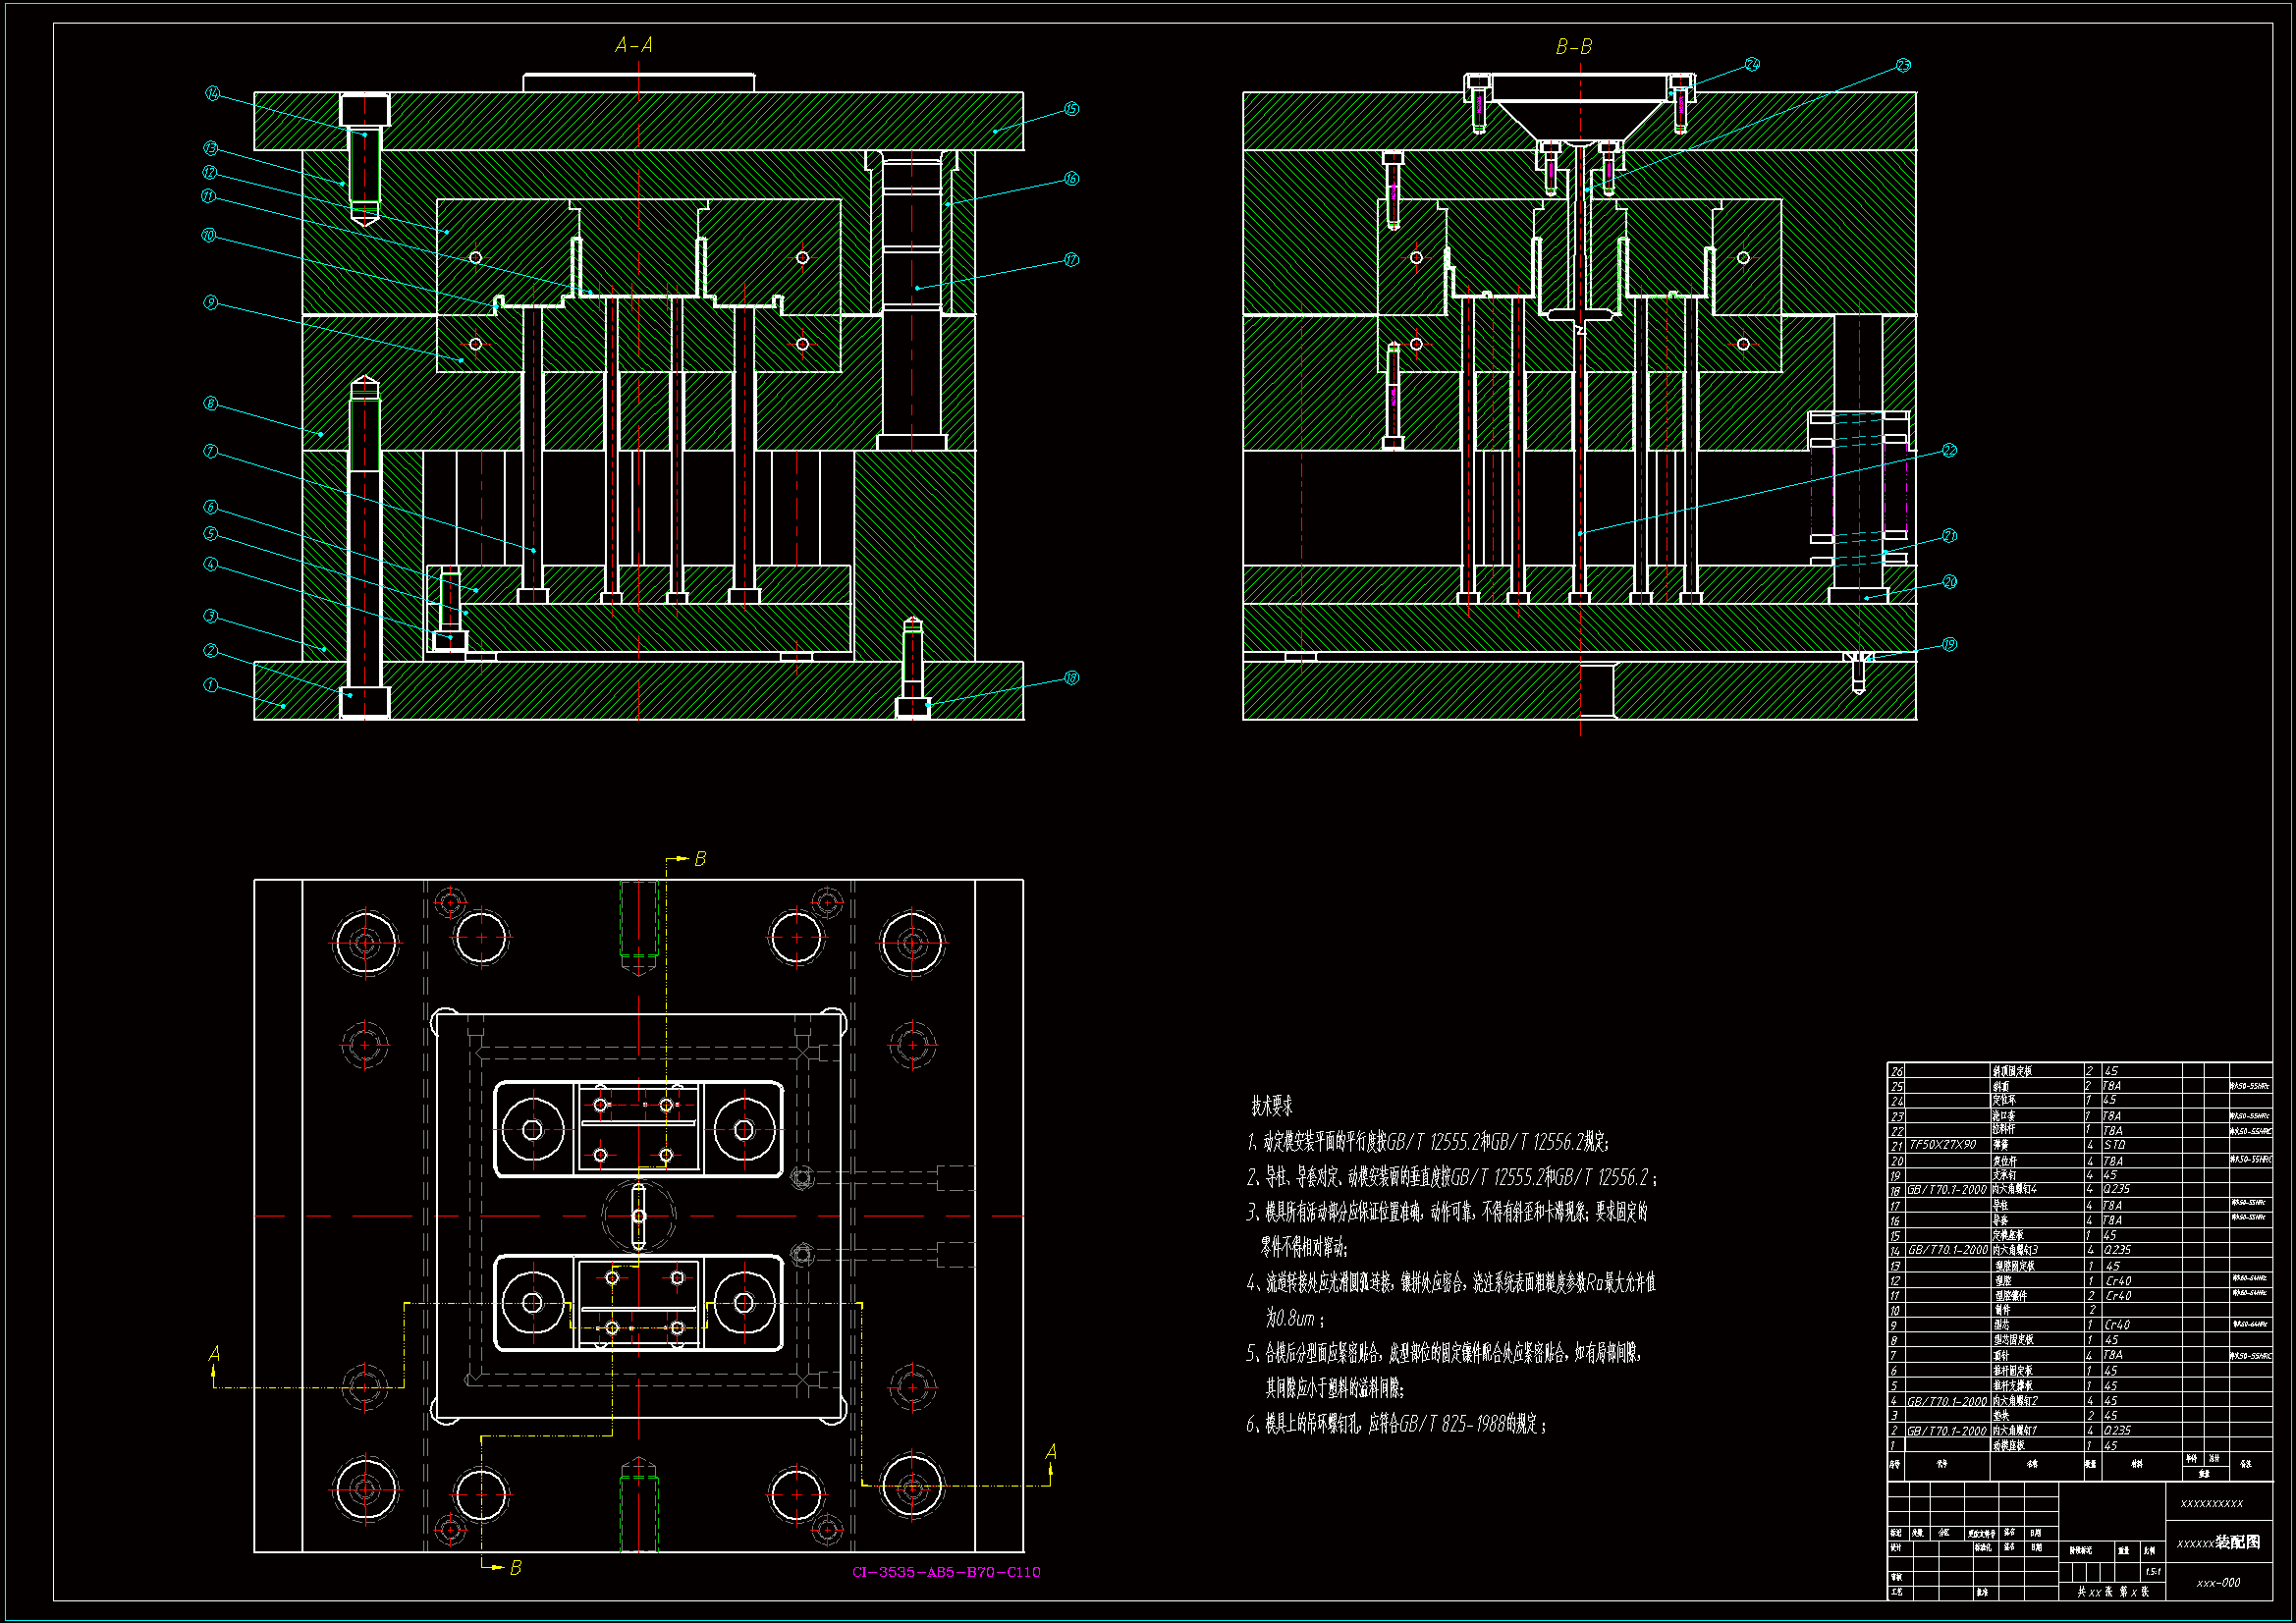Click the magenta CI-3535-AB5-B70-C110 label
The height and width of the screenshot is (1623, 2296).
945,1572
